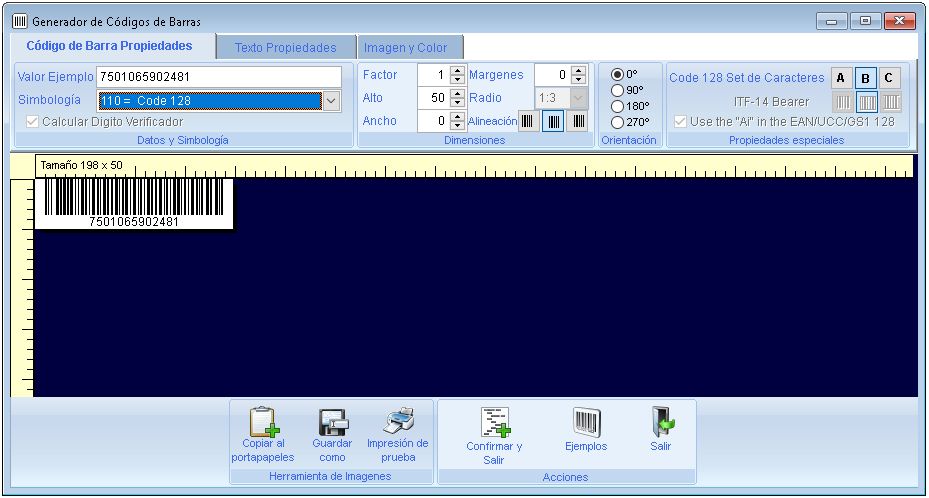Switch to the Texto Propiedades tab
This screenshot has width=929, height=498.
[x=285, y=47]
